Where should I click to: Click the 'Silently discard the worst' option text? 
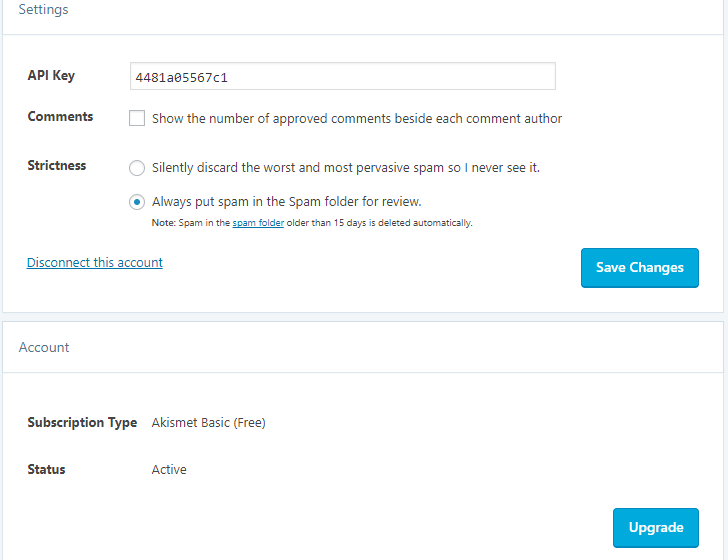[346, 168]
